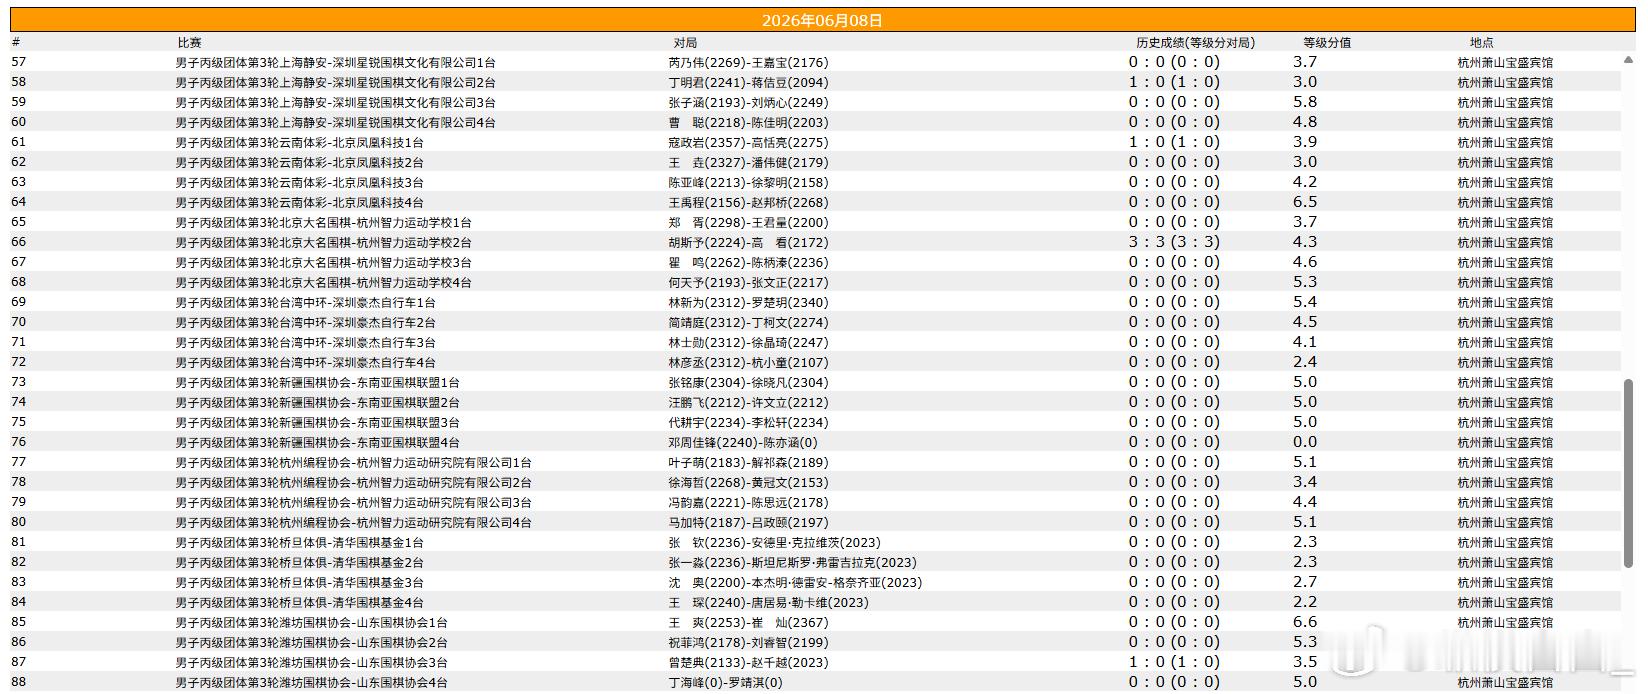Click pairing 曹聪(2218)-陈佳明(2203)
The image size is (1648, 694).
[x=748, y=122]
